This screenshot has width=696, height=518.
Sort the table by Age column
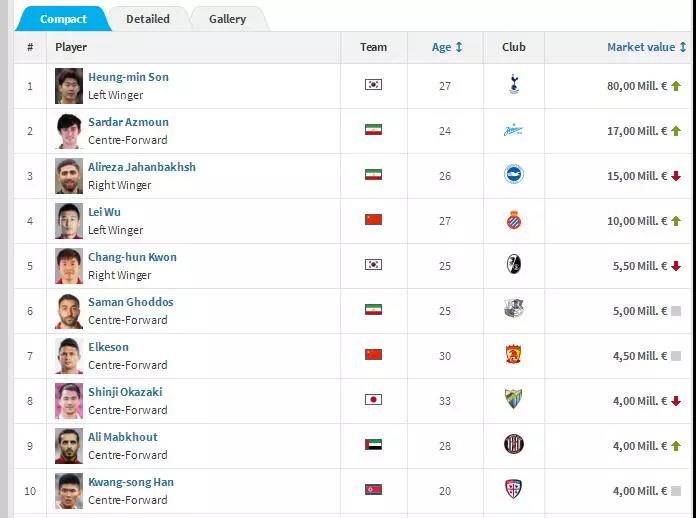[447, 47]
